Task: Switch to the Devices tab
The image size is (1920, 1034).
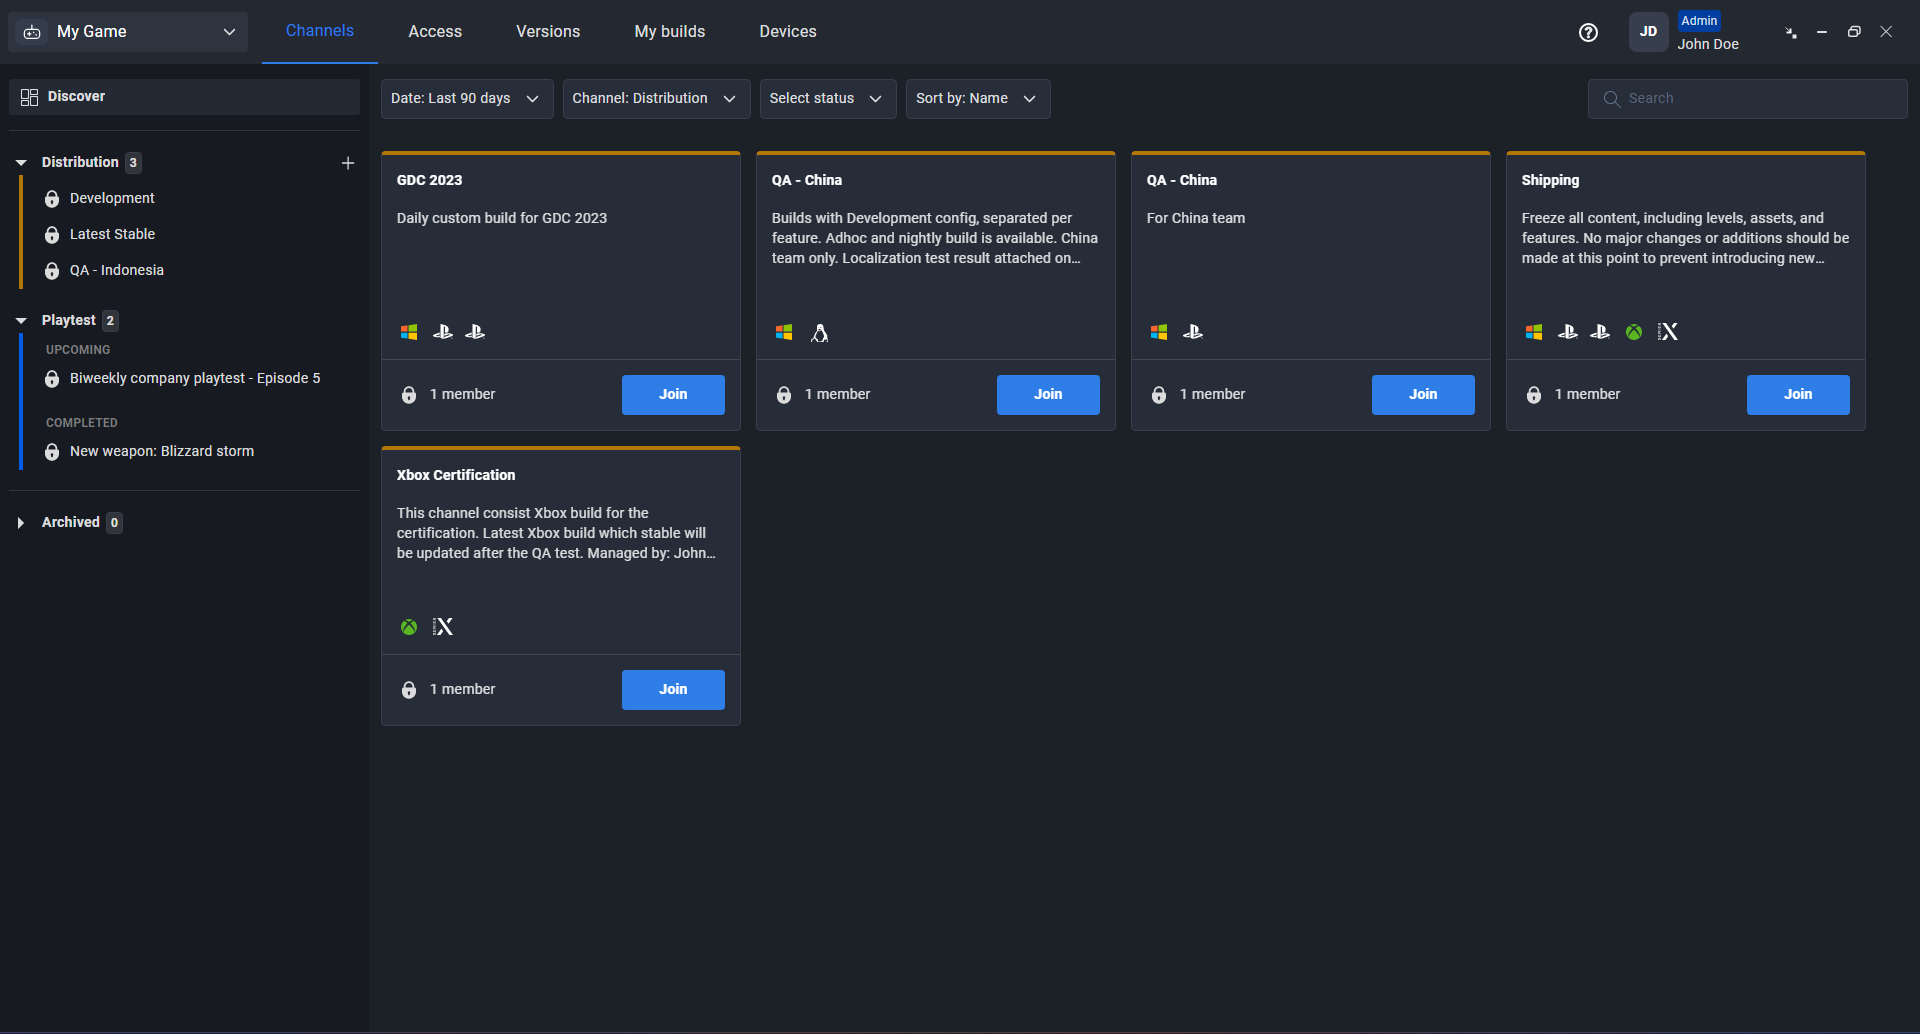Action: pyautogui.click(x=788, y=32)
